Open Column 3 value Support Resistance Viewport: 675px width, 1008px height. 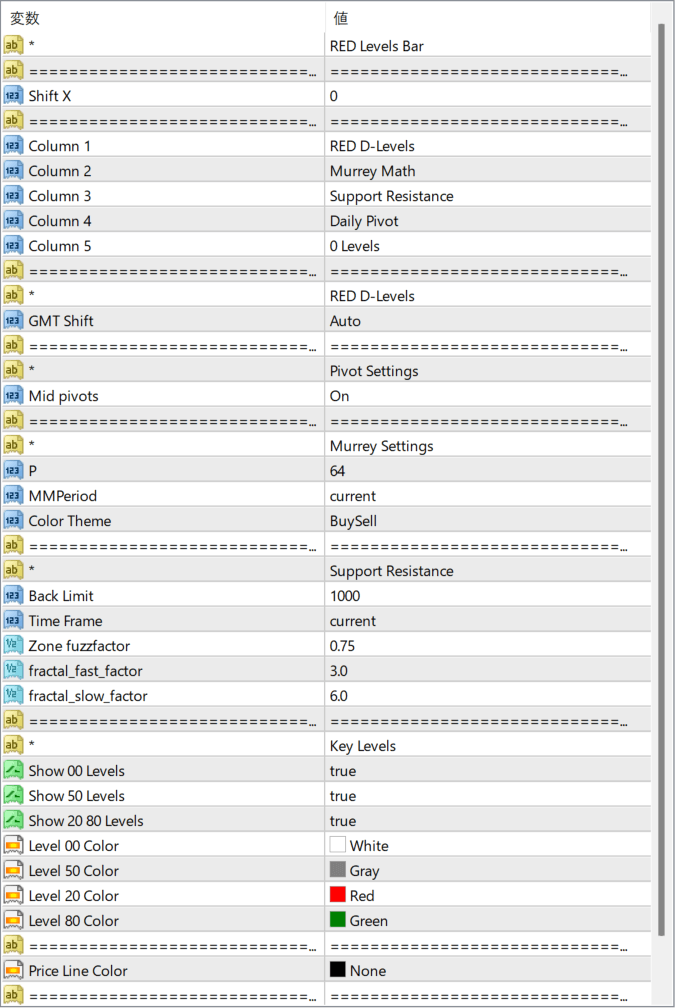tap(392, 196)
